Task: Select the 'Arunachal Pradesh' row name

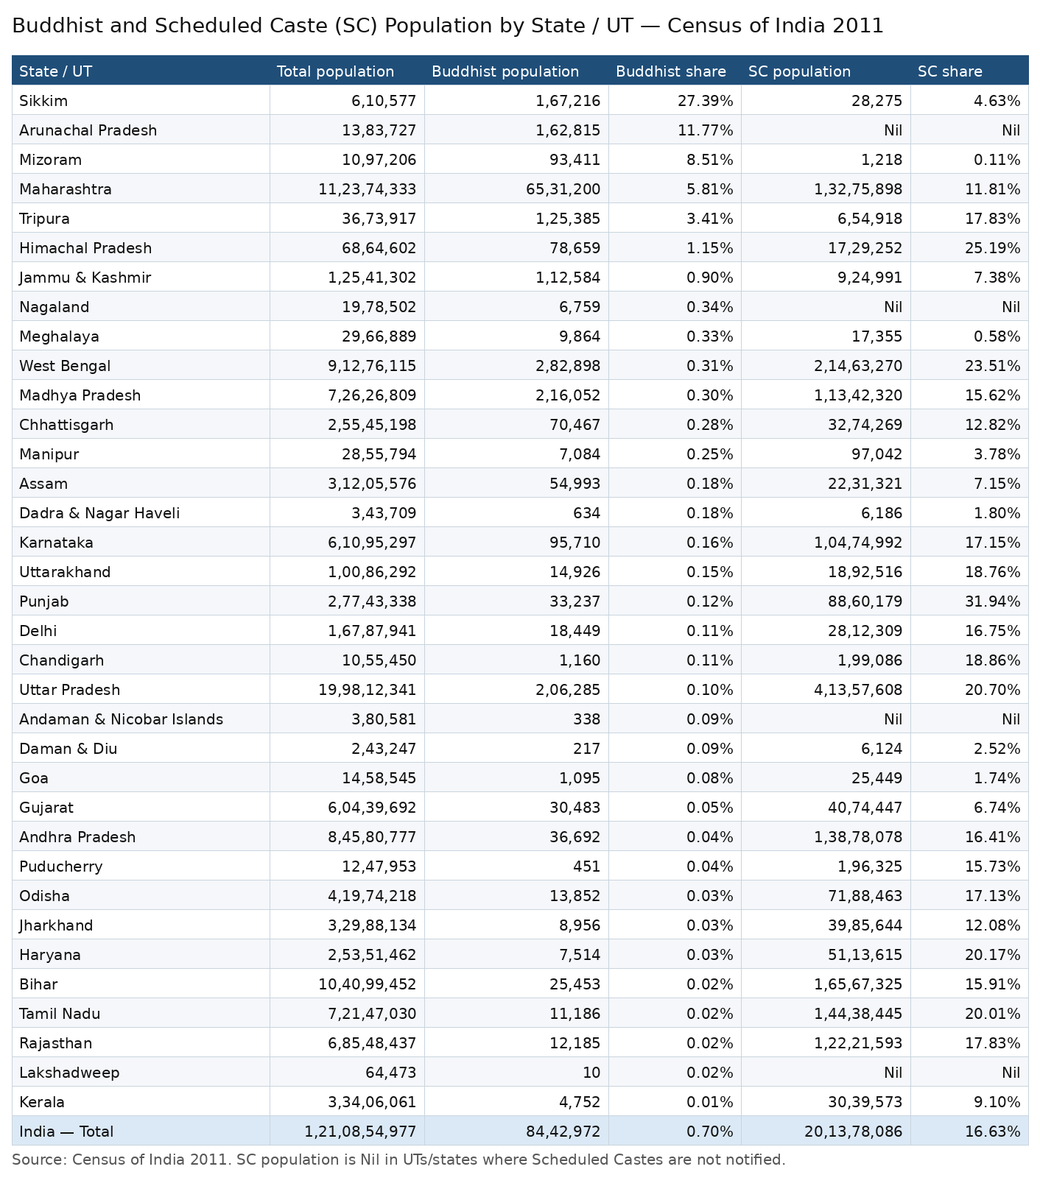Action: pos(141,130)
